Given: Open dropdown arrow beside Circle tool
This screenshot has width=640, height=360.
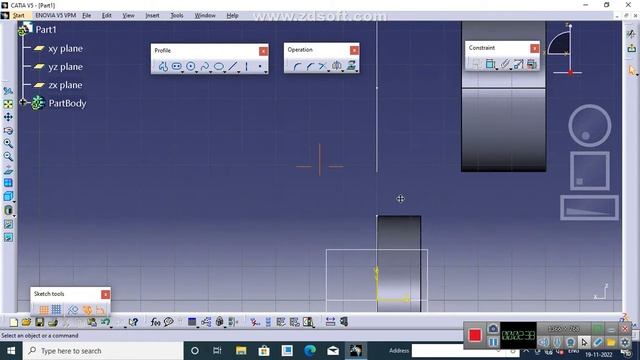Looking at the screenshot, I should [197, 72].
